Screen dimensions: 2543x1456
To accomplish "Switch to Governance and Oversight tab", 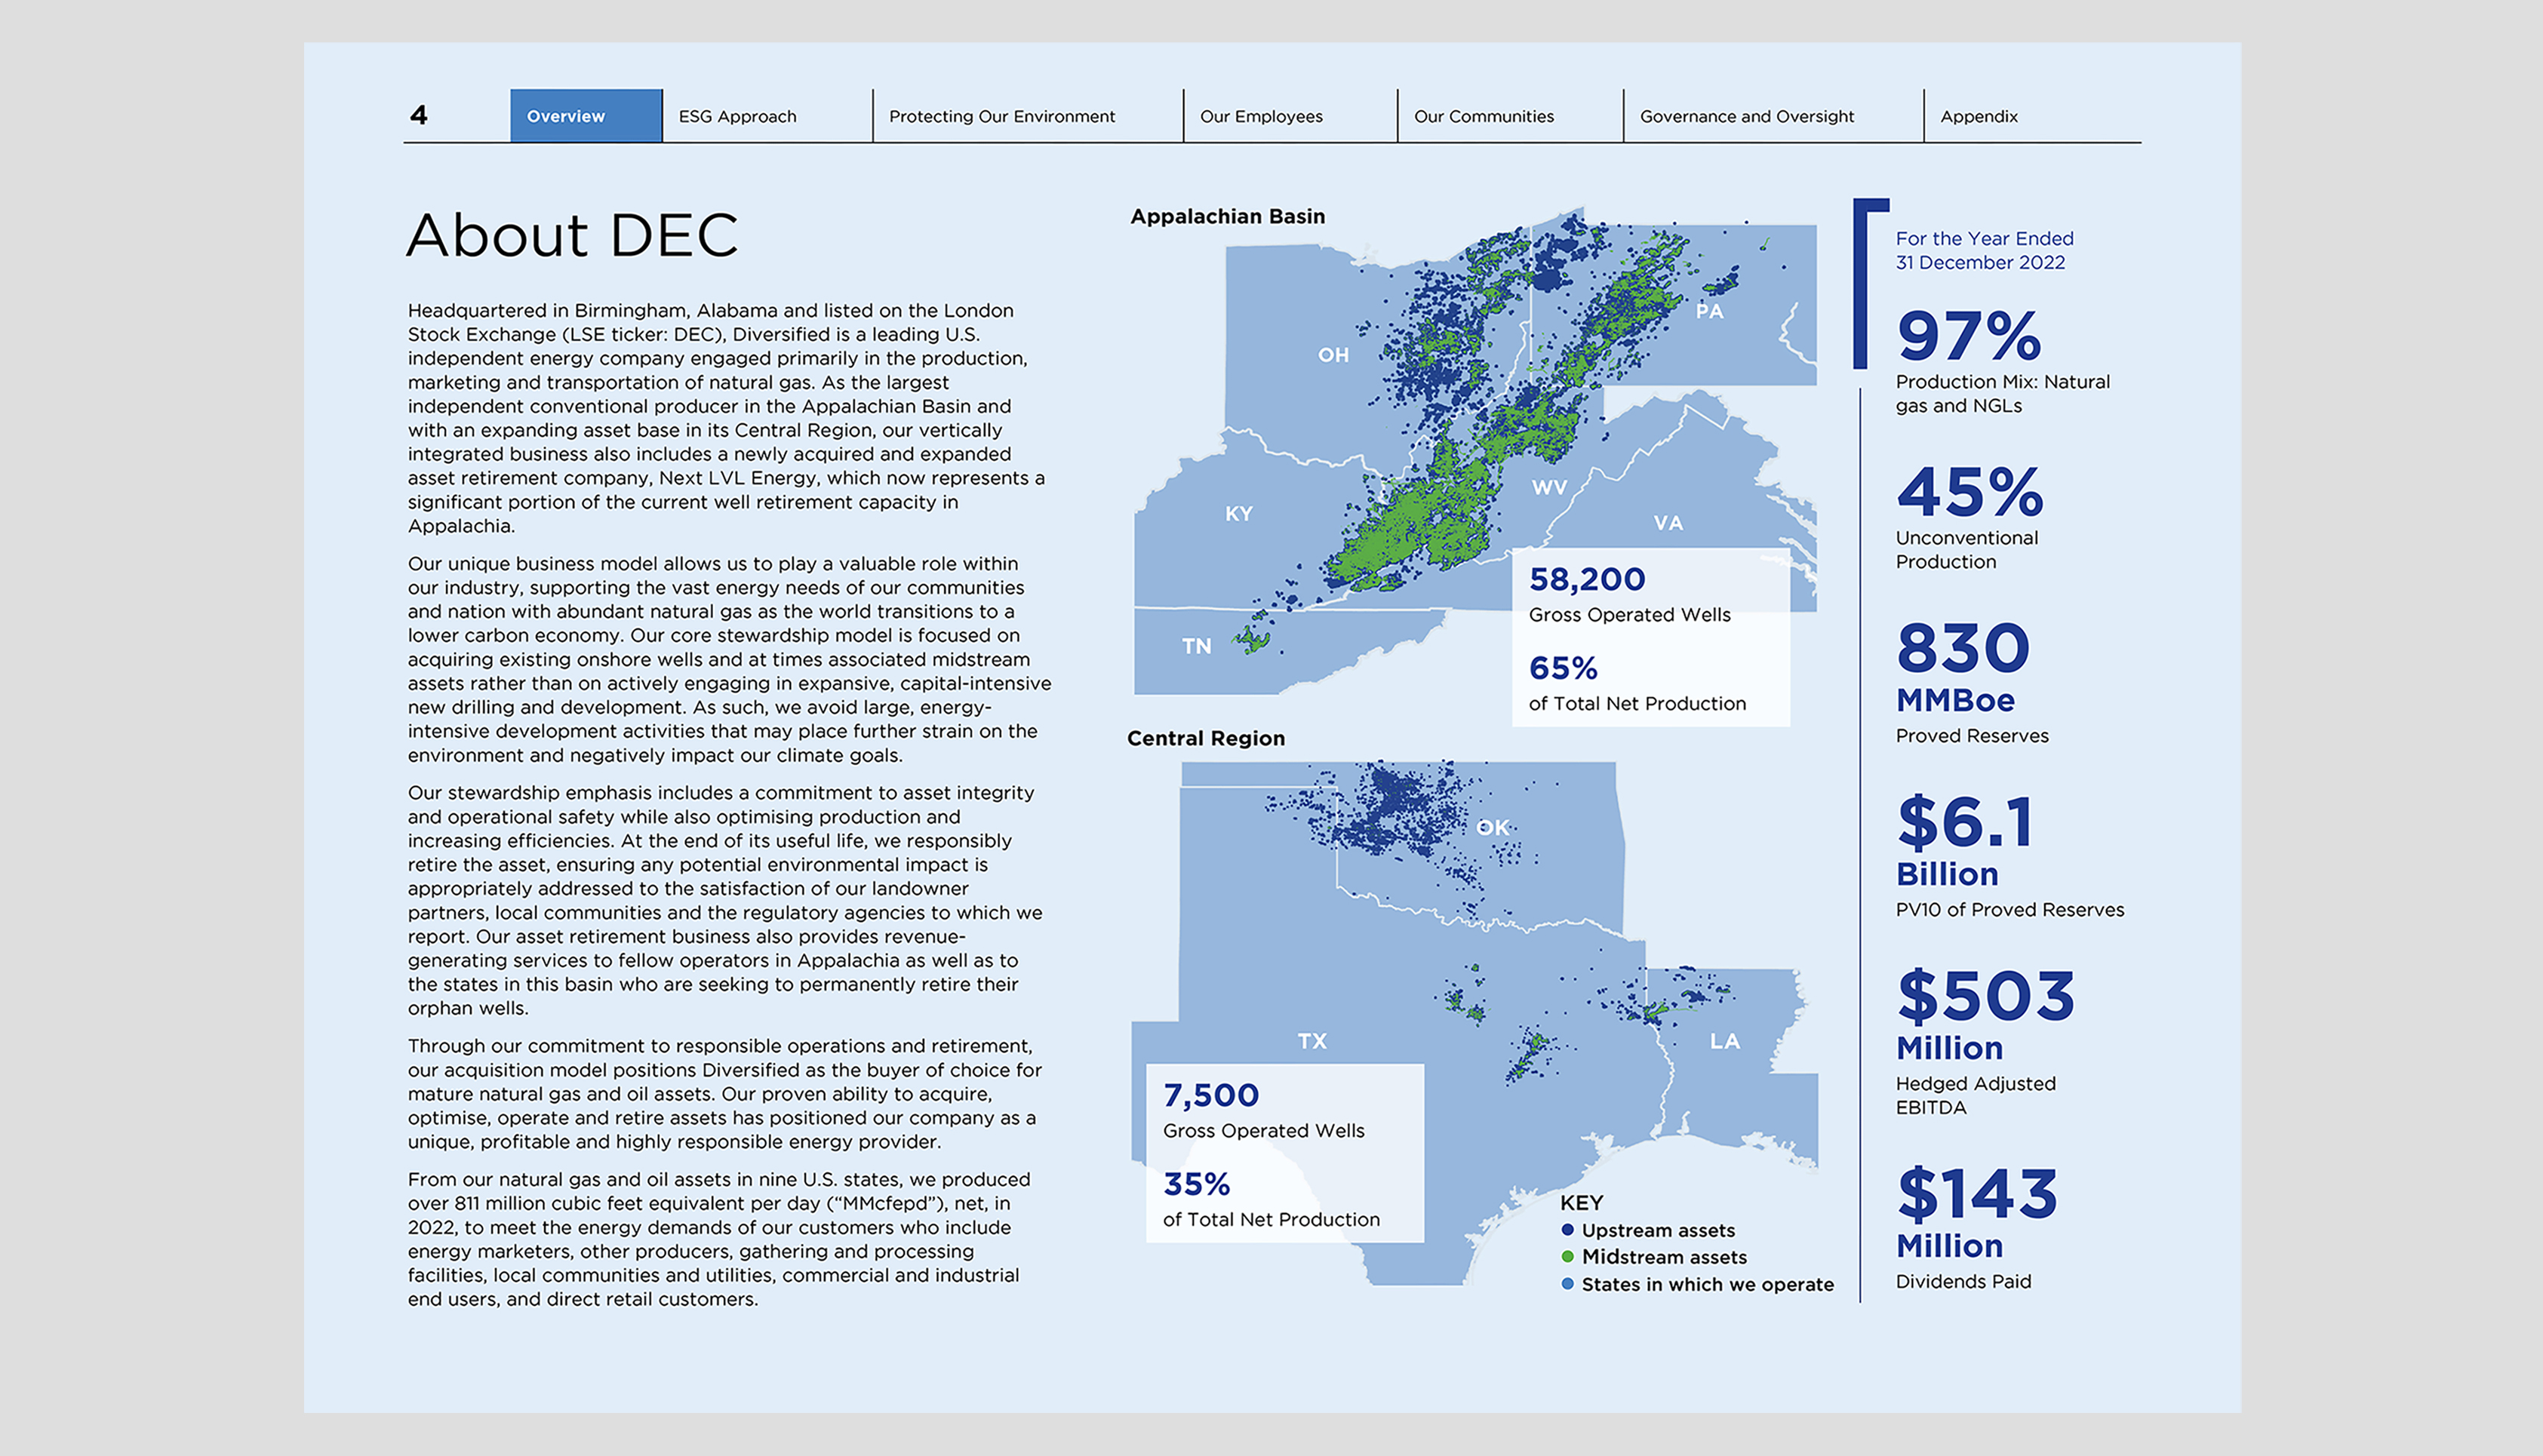I will pyautogui.click(x=1747, y=117).
